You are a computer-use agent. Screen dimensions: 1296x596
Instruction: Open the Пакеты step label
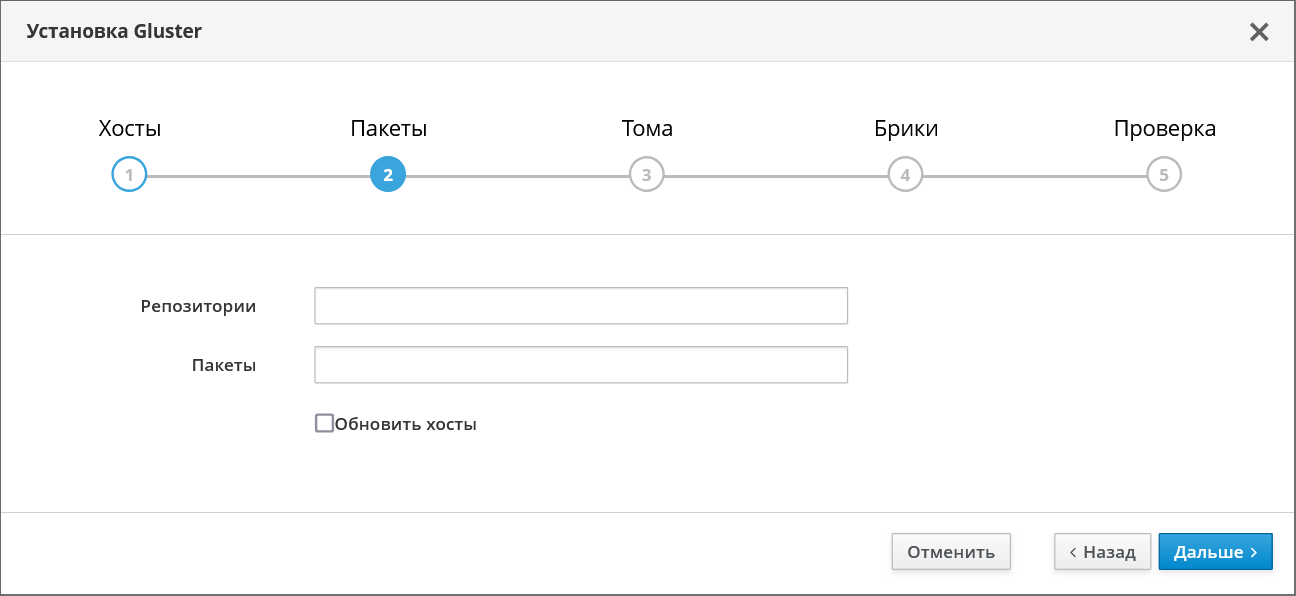[x=389, y=129]
